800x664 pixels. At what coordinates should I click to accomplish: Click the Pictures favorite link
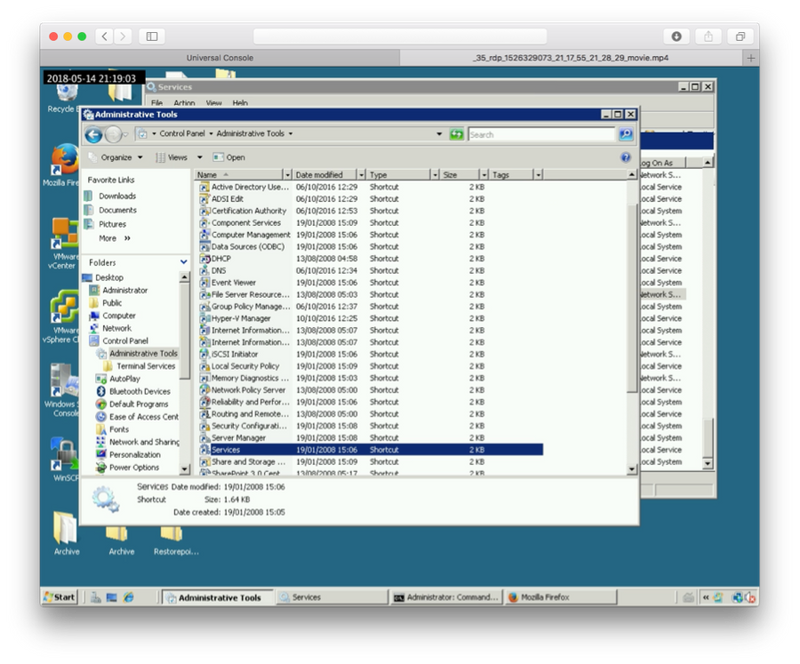112,224
